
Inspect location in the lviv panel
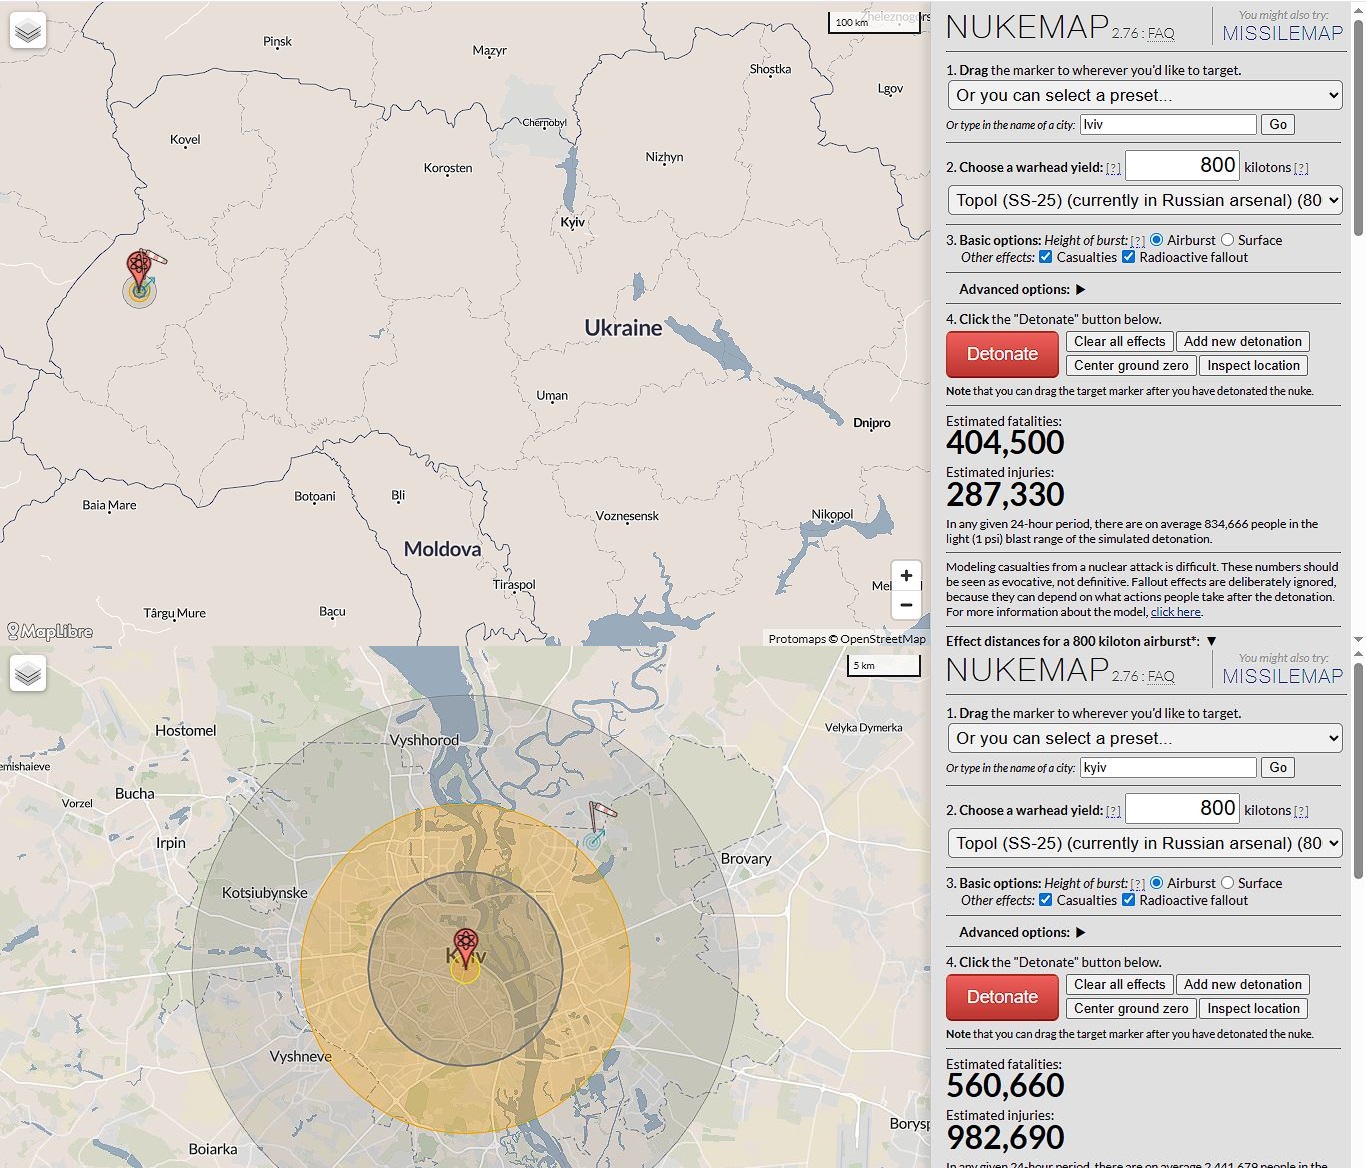pyautogui.click(x=1253, y=366)
